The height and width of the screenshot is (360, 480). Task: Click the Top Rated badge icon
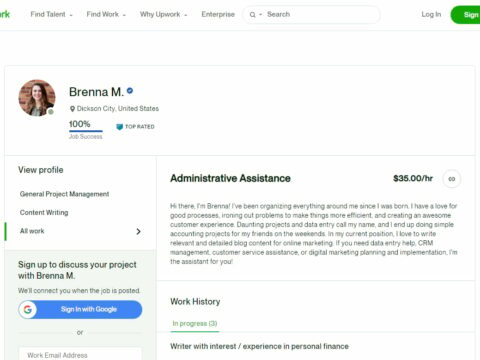pos(119,127)
